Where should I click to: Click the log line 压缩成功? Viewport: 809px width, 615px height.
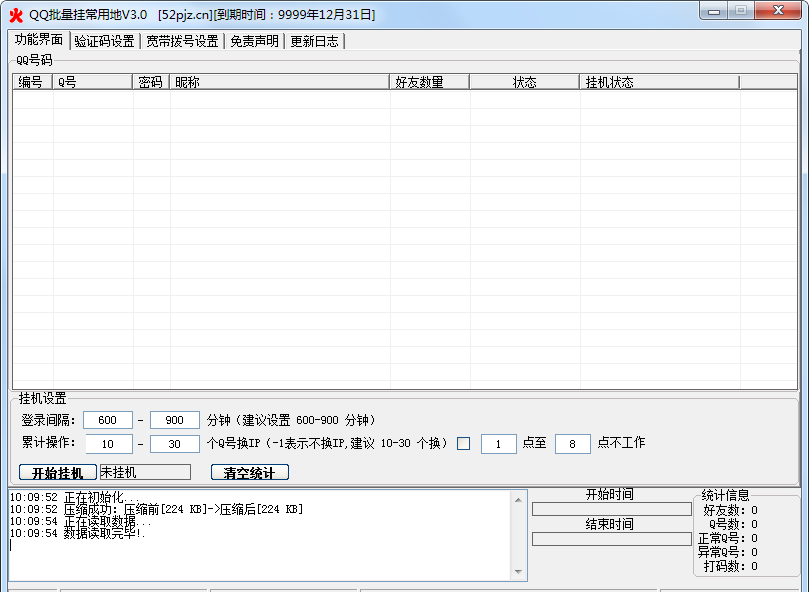[x=156, y=510]
